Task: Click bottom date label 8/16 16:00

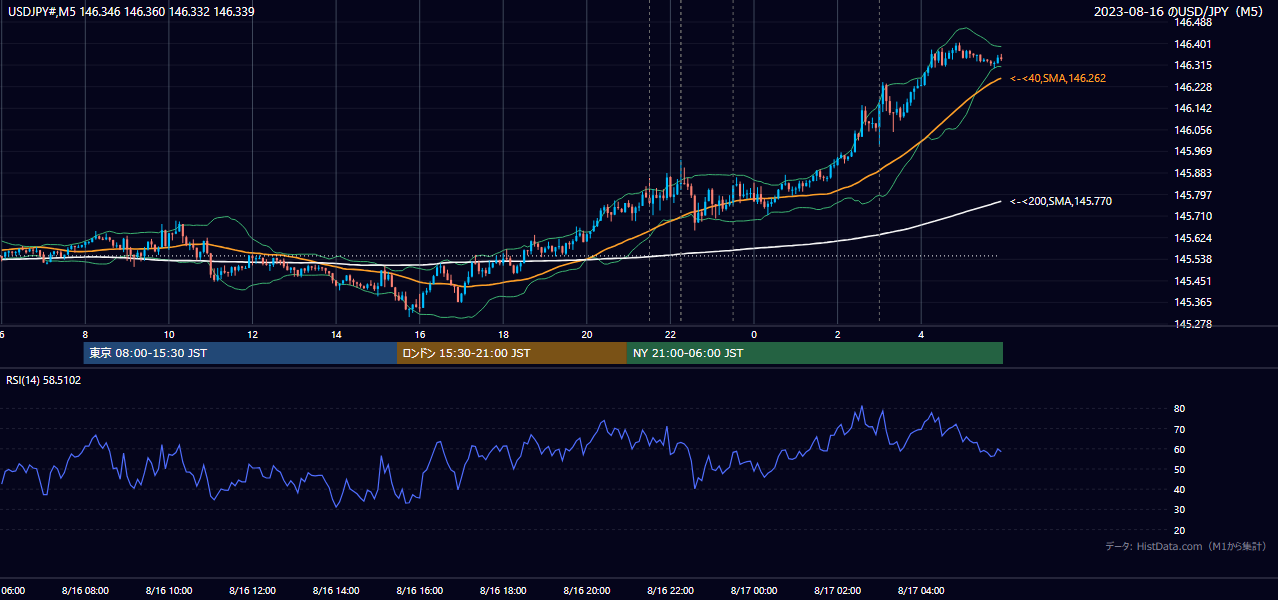Action: [419, 591]
